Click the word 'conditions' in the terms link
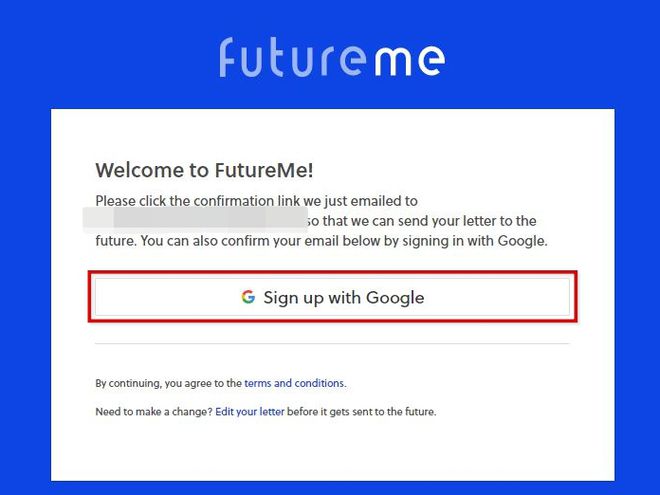Image resolution: width=660 pixels, height=495 pixels. 319,383
